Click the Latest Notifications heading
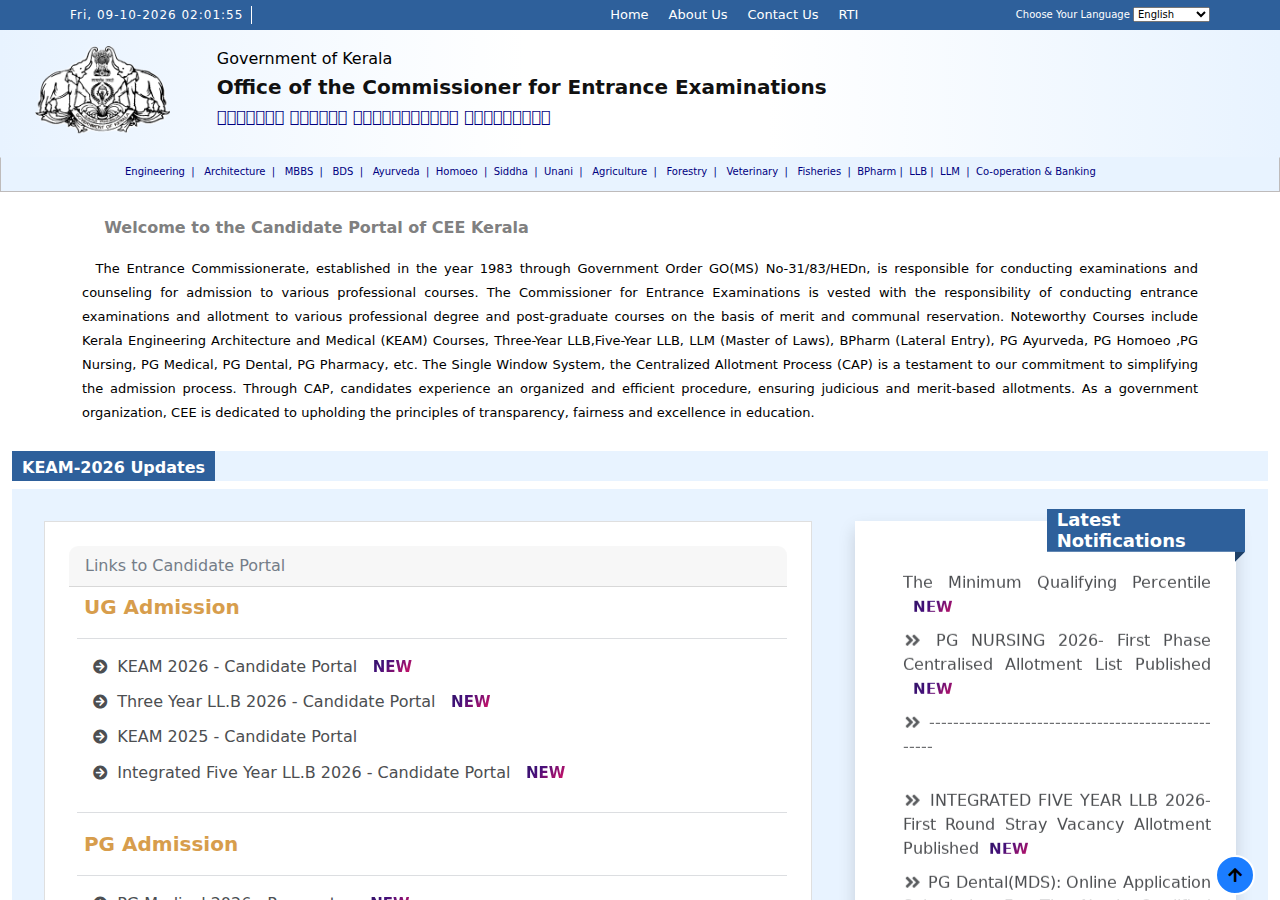The width and height of the screenshot is (1280, 900). pos(1146,530)
